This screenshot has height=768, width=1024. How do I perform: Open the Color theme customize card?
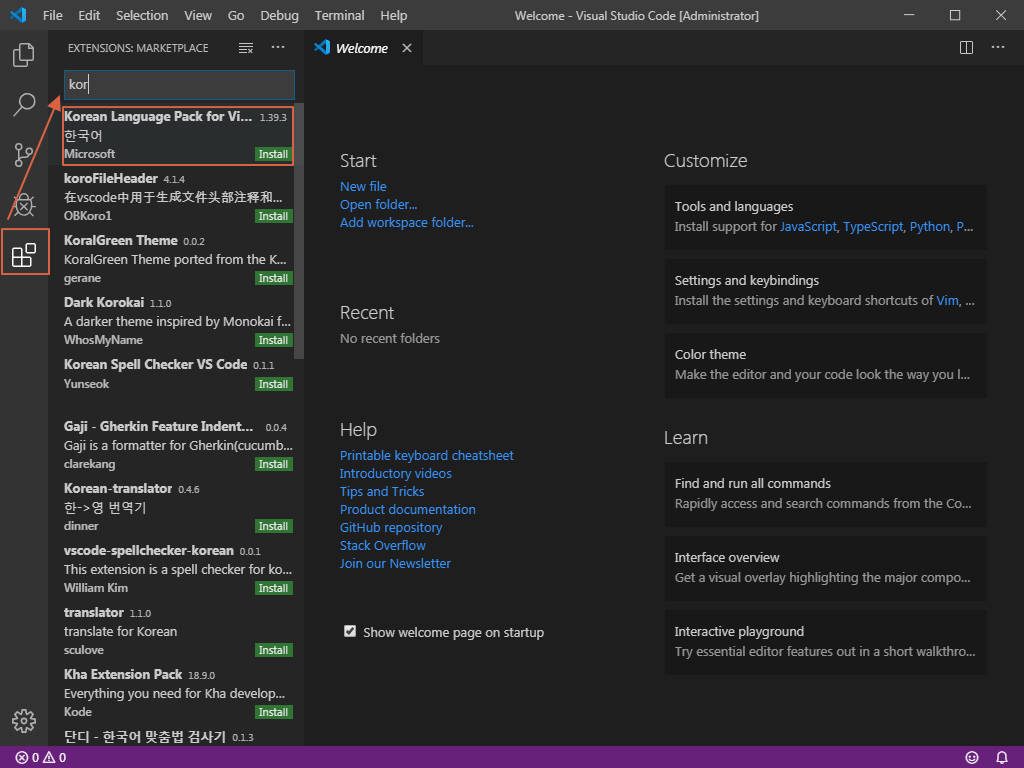(x=825, y=365)
